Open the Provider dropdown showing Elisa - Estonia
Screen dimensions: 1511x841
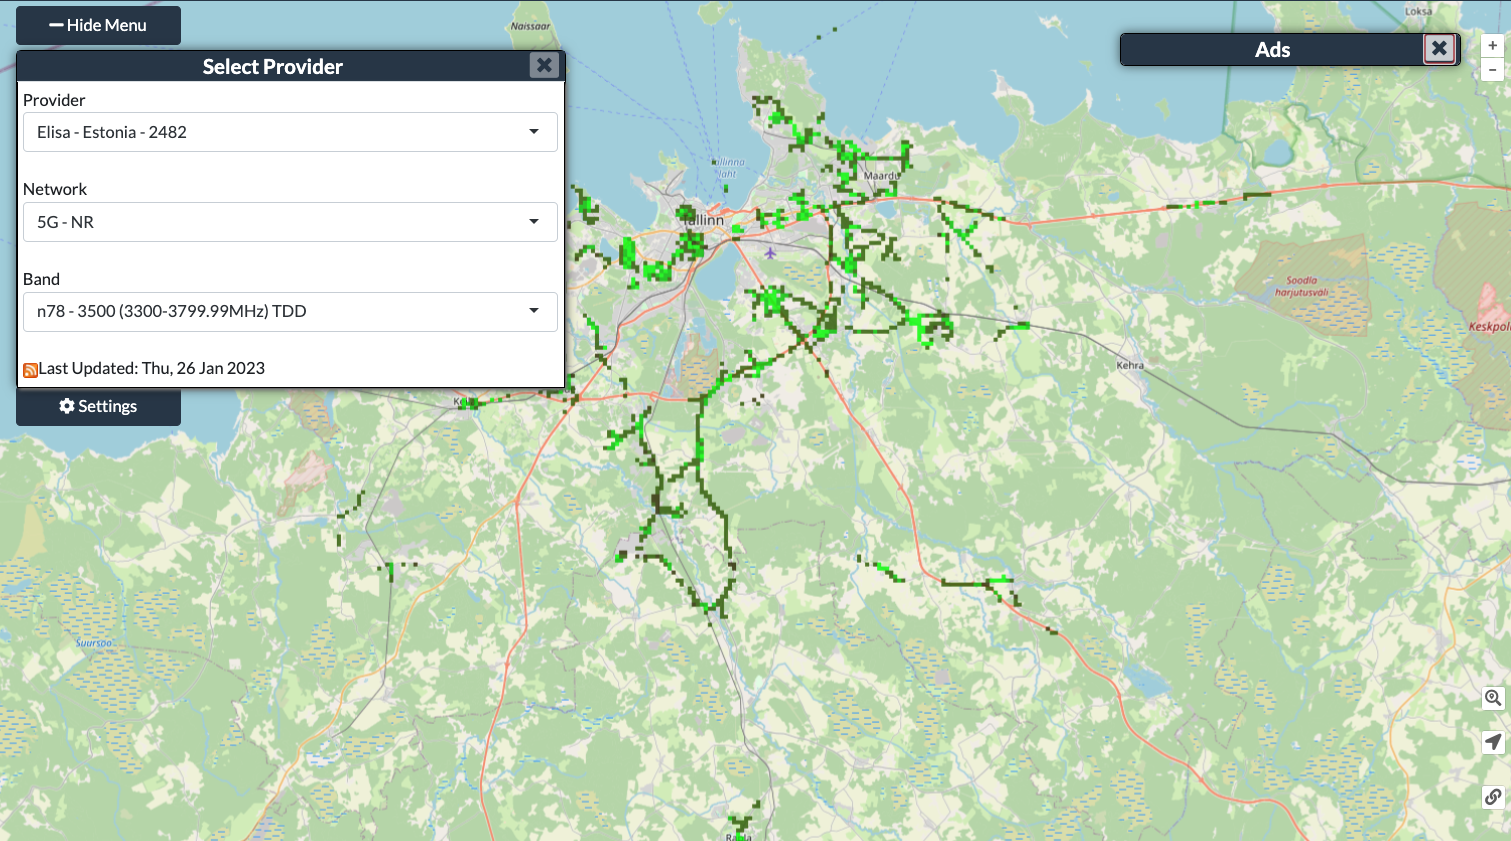coord(290,132)
